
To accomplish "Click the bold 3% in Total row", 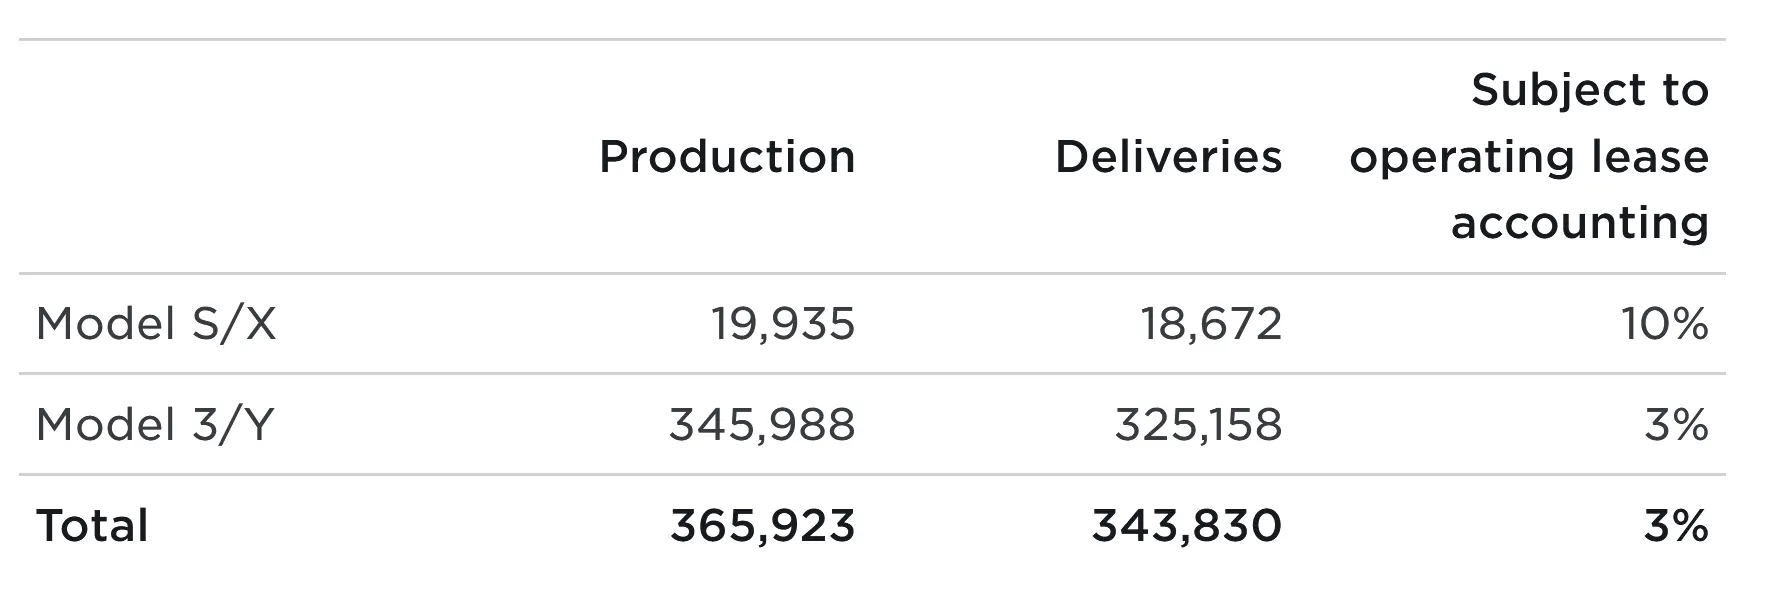I will pos(1676,526).
